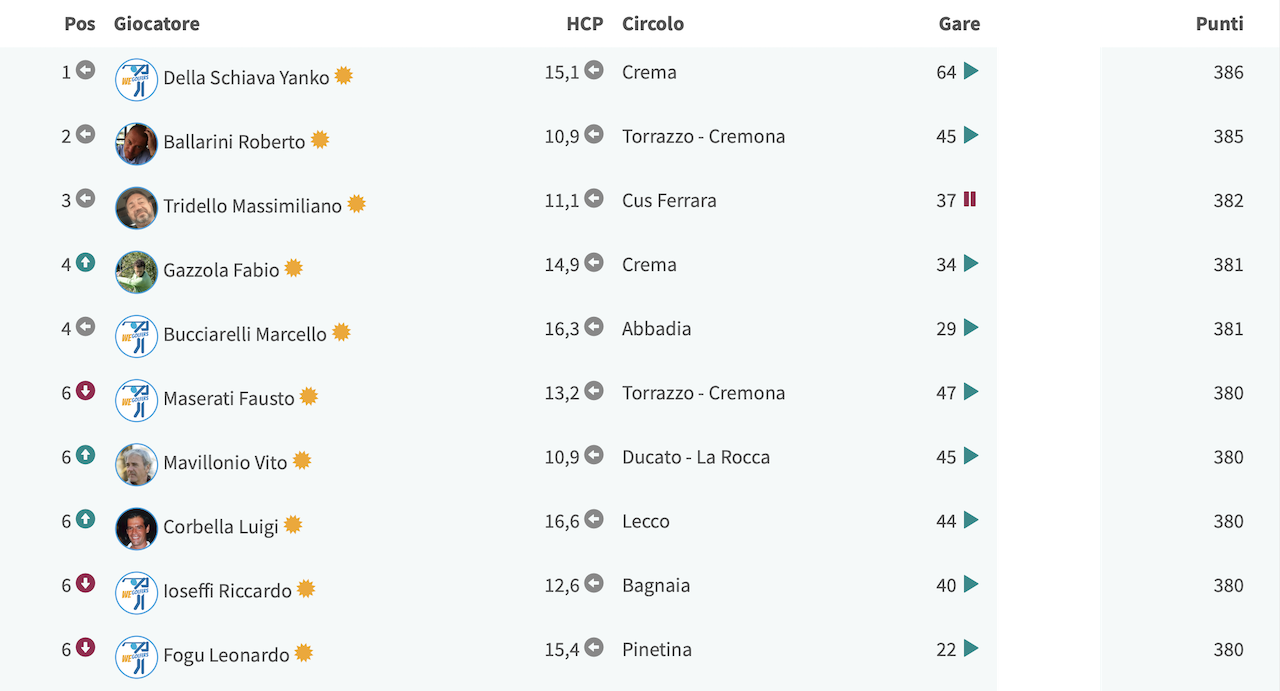This screenshot has width=1280, height=691.
Task: Click the gray HCP trend arrow beside 15,1
Action: pos(594,70)
